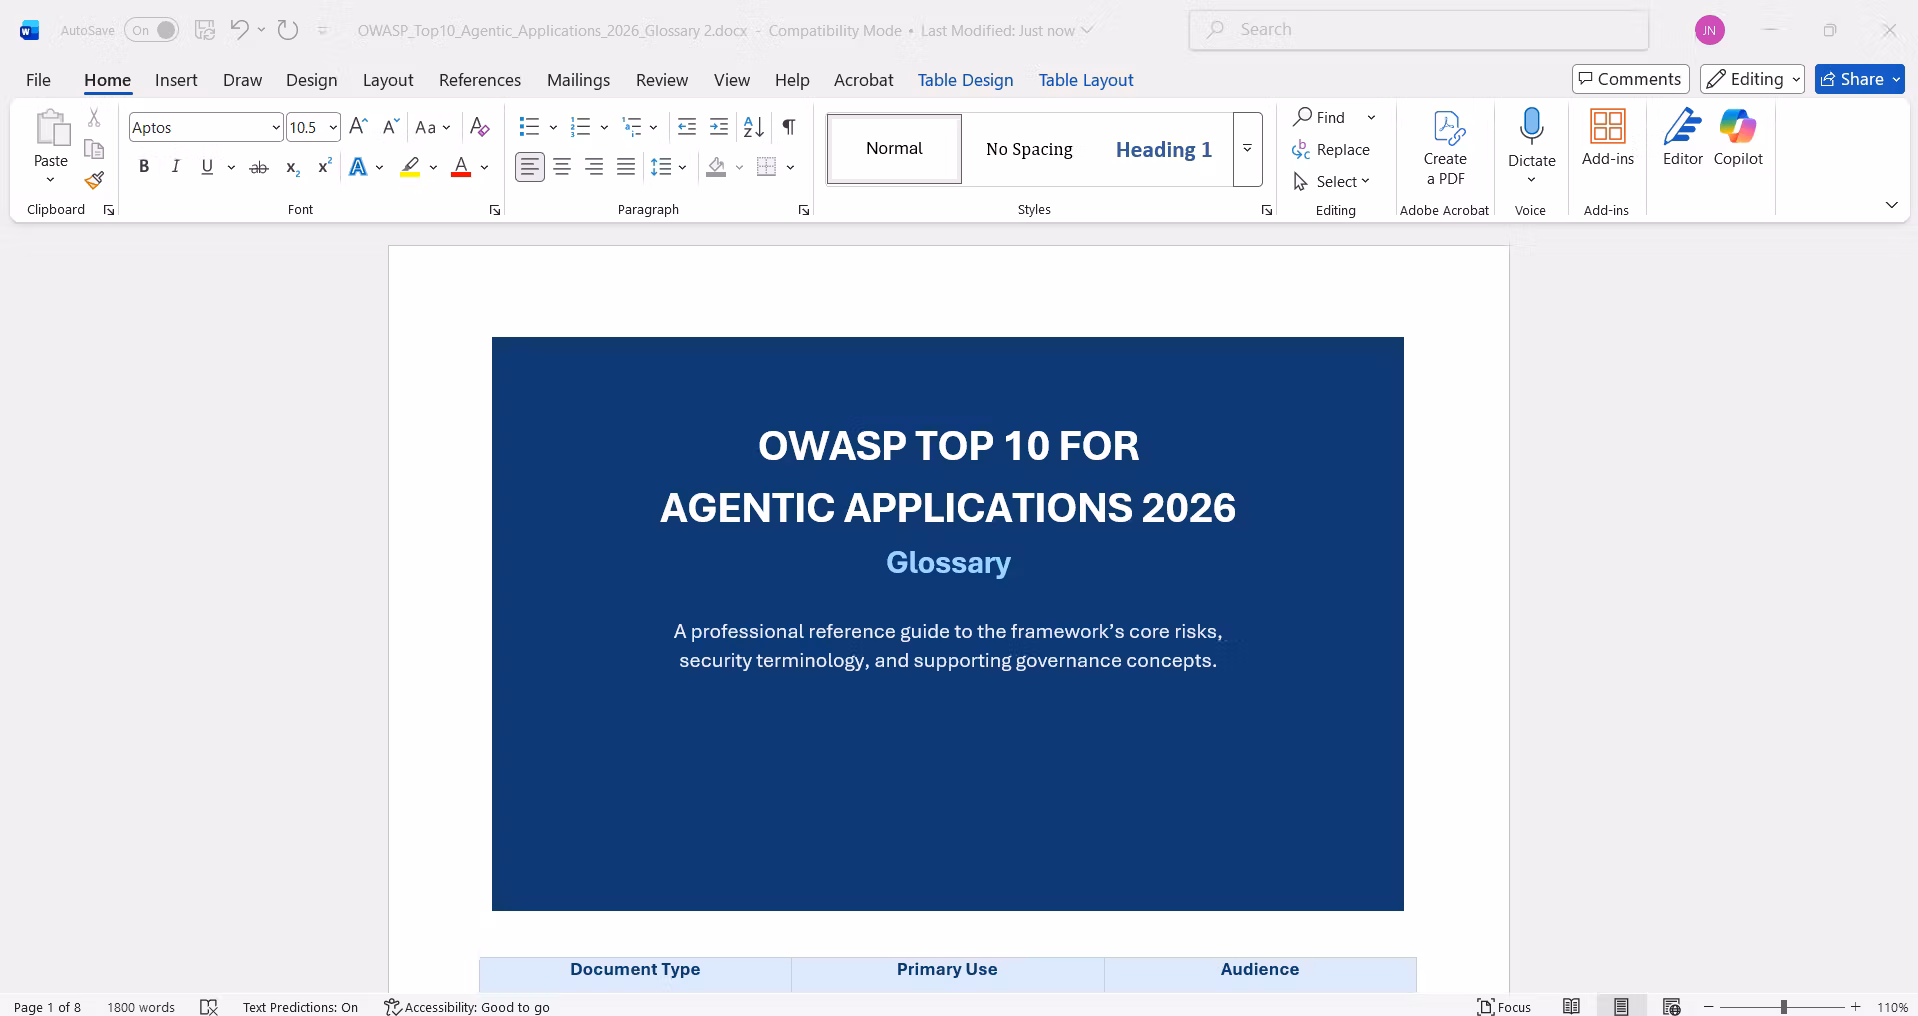Apply strikethrough formatting

(259, 167)
